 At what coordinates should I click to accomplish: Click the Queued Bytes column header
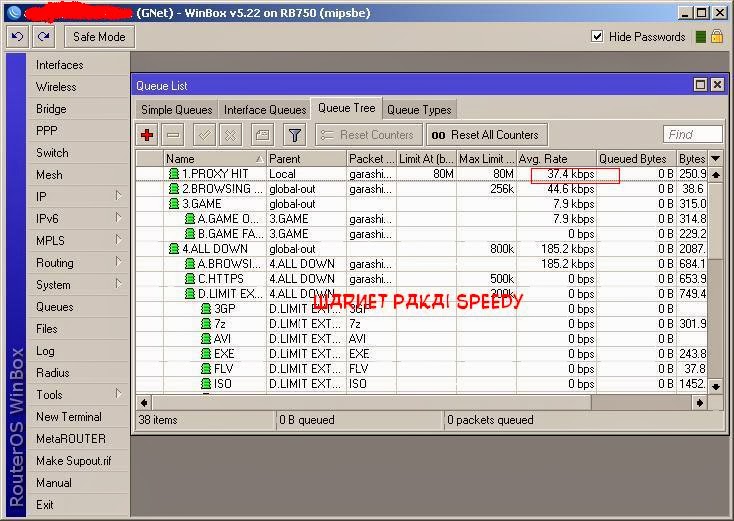tap(636, 159)
